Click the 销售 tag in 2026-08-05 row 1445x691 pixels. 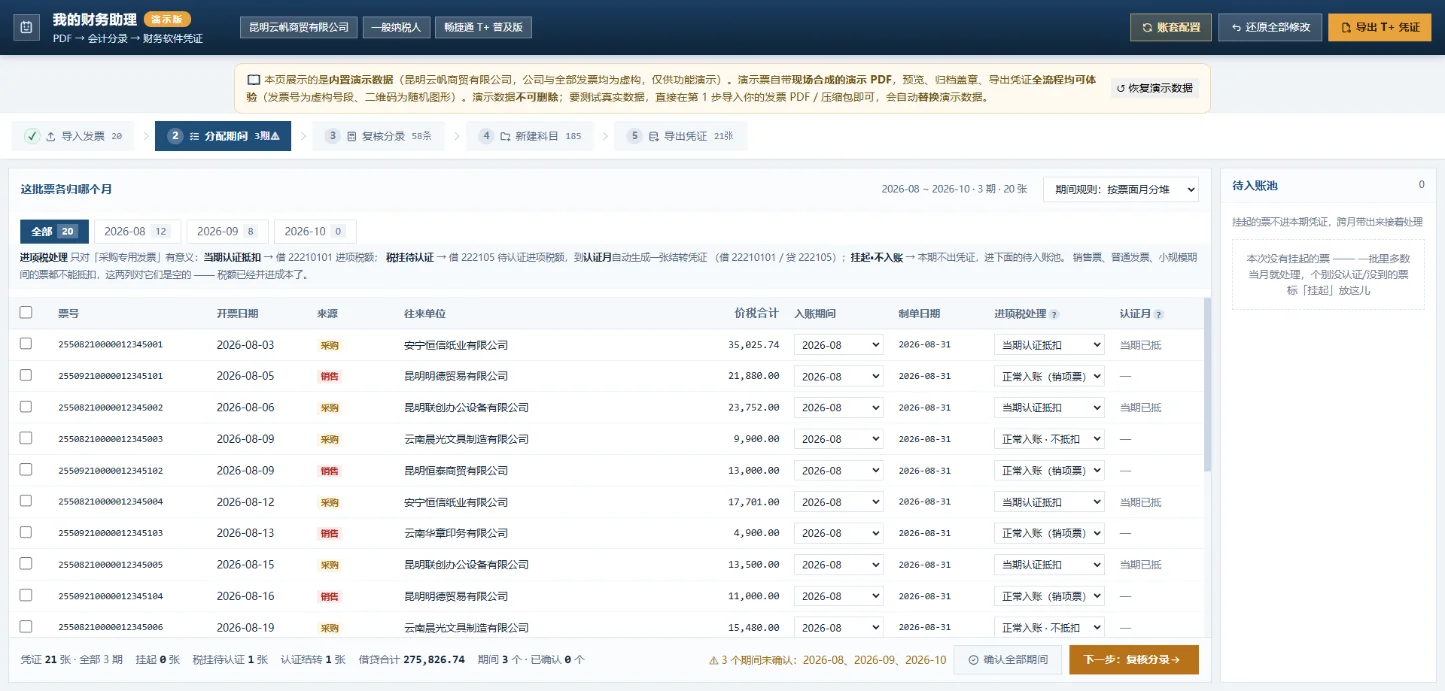pos(329,377)
